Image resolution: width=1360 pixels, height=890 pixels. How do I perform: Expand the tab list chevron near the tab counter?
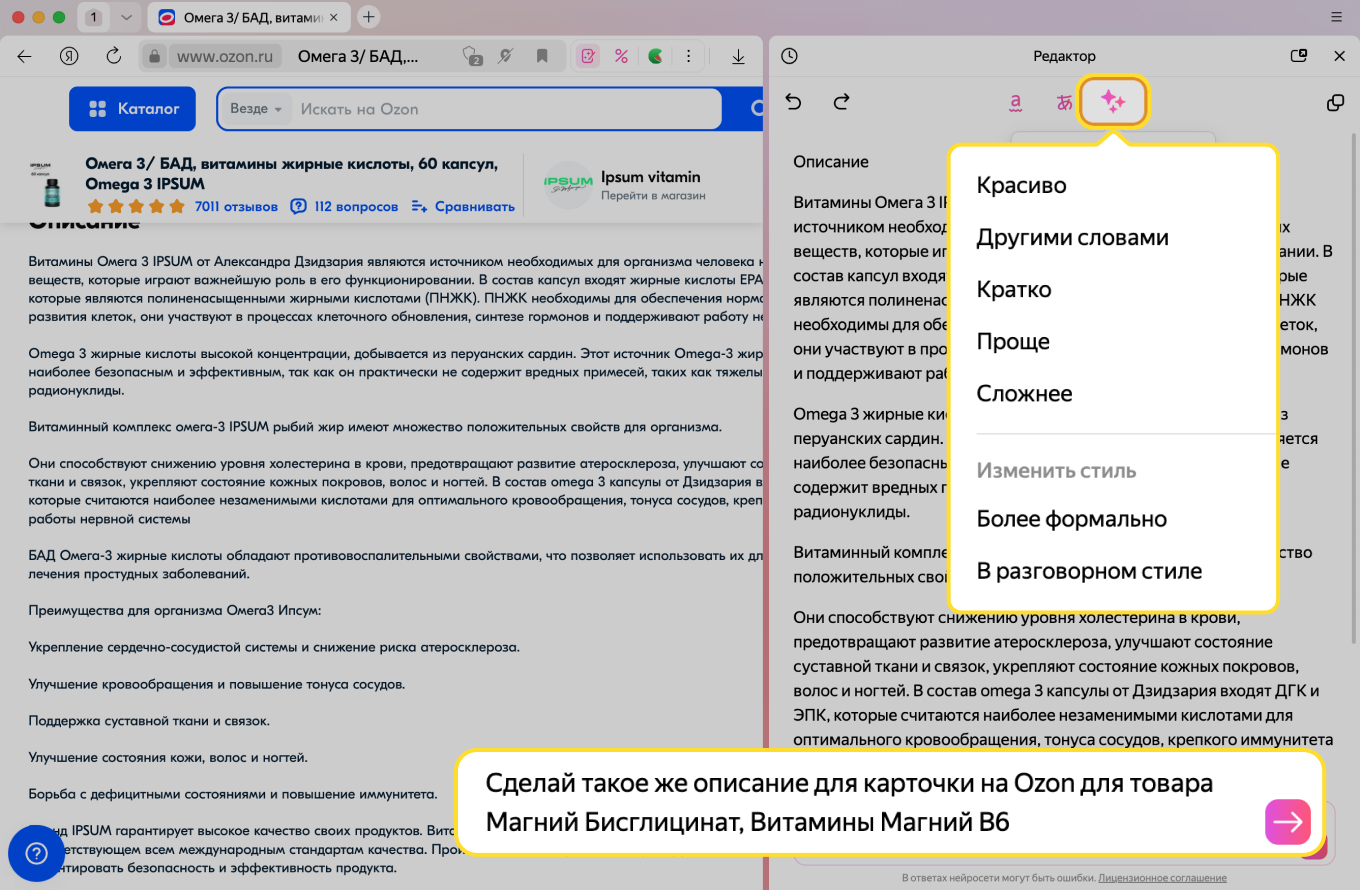pyautogui.click(x=124, y=17)
